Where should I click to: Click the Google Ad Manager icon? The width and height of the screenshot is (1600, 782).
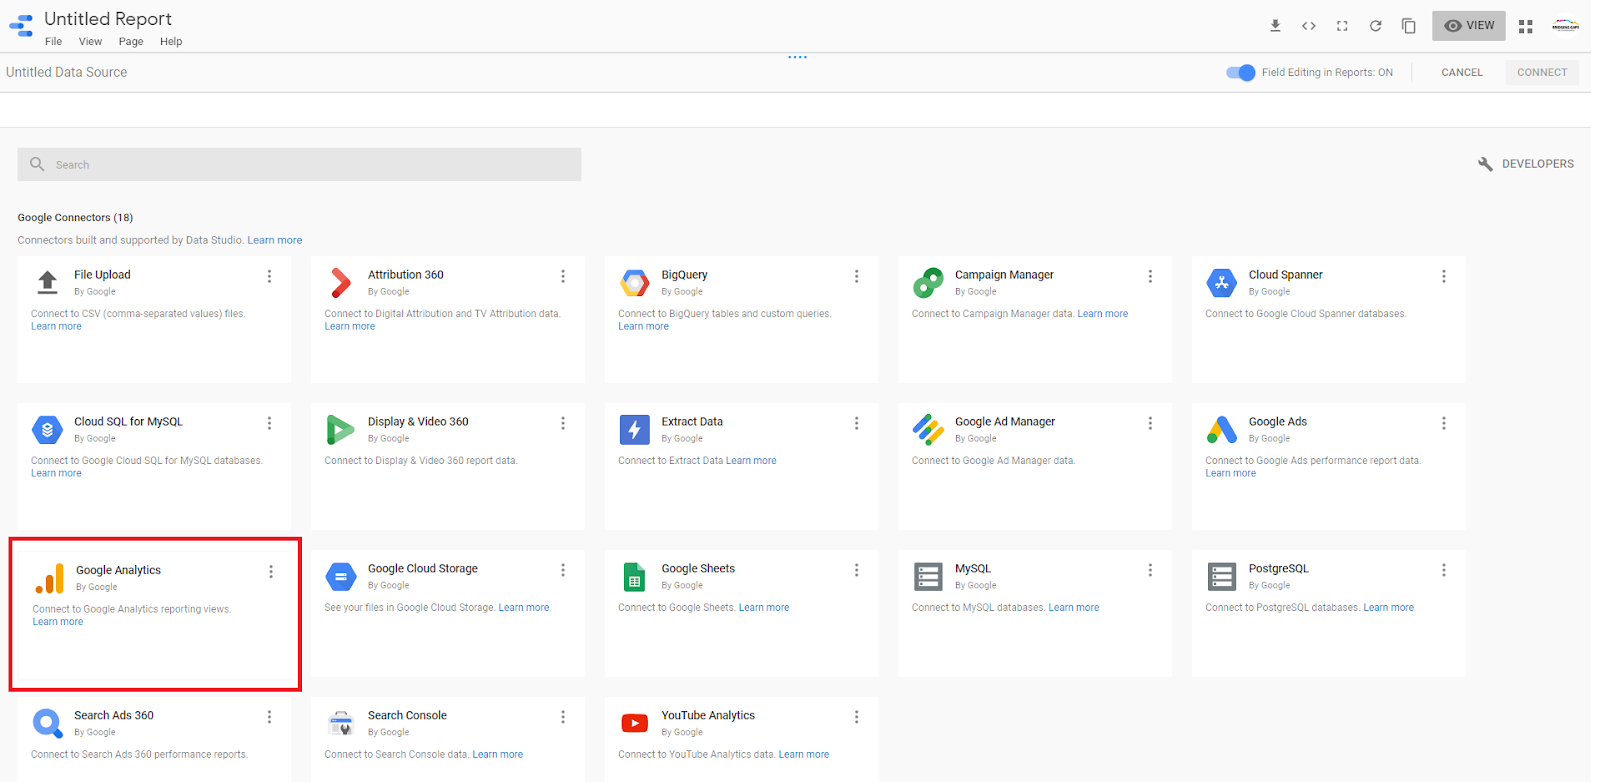click(928, 430)
